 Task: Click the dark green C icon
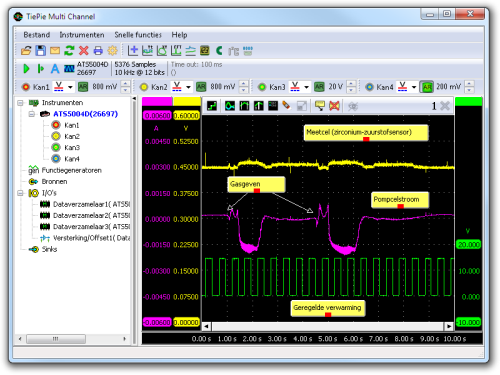coord(219,51)
